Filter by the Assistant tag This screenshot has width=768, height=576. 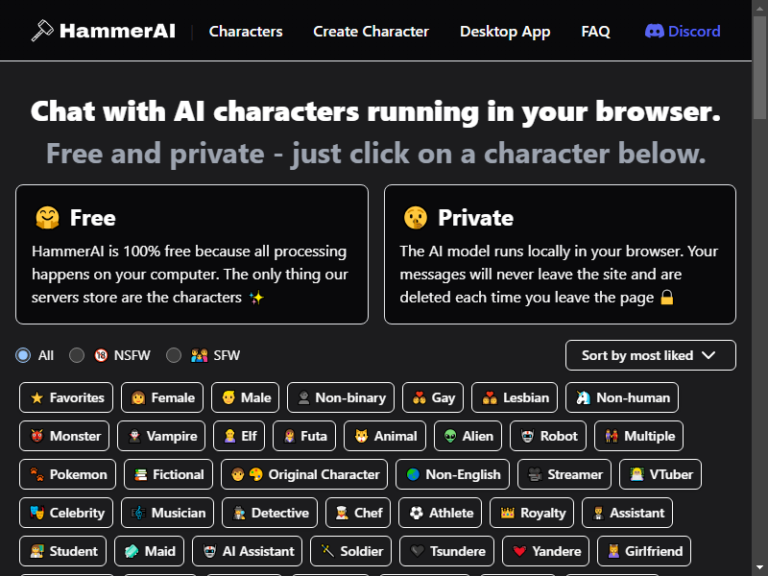click(627, 513)
